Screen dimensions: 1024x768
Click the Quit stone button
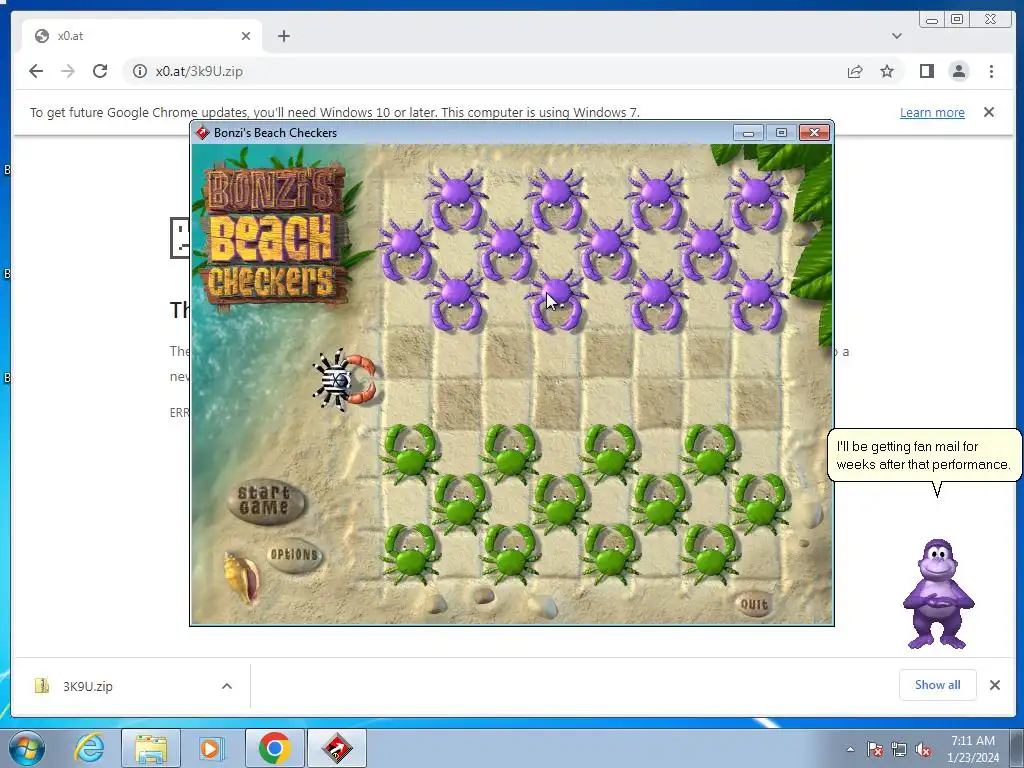click(x=754, y=604)
